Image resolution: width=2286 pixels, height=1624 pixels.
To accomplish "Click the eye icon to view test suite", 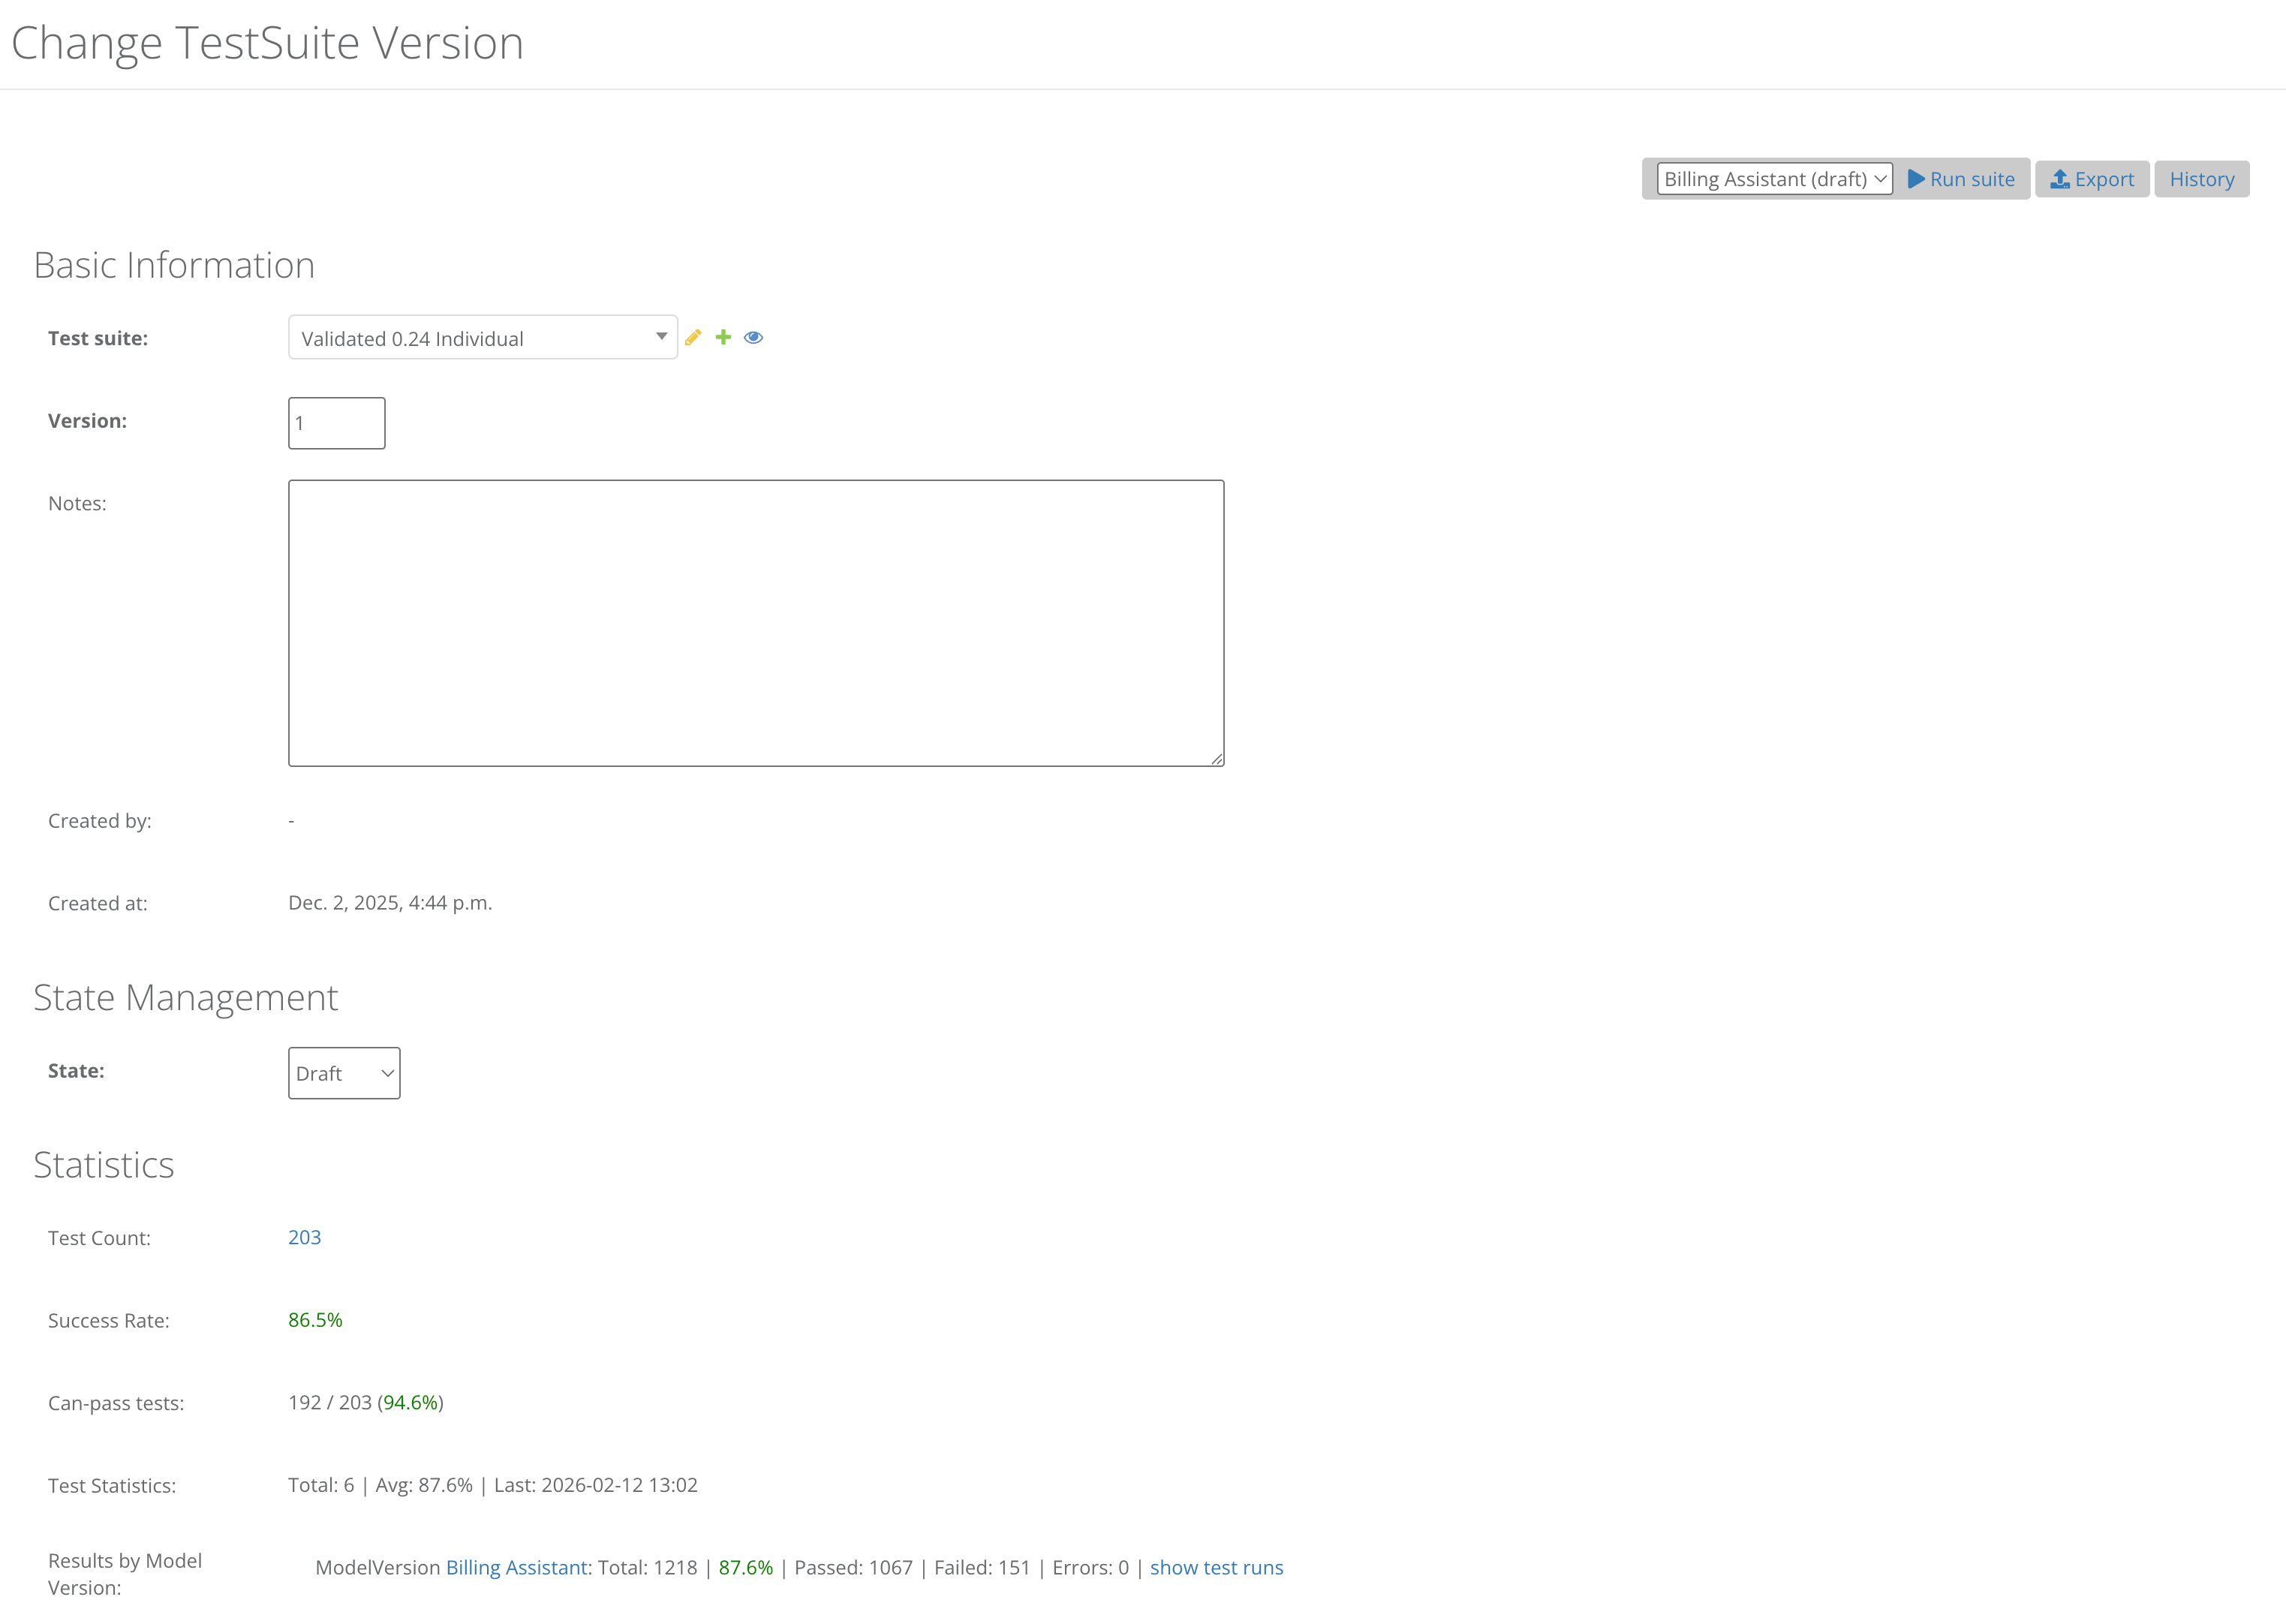I will [754, 338].
